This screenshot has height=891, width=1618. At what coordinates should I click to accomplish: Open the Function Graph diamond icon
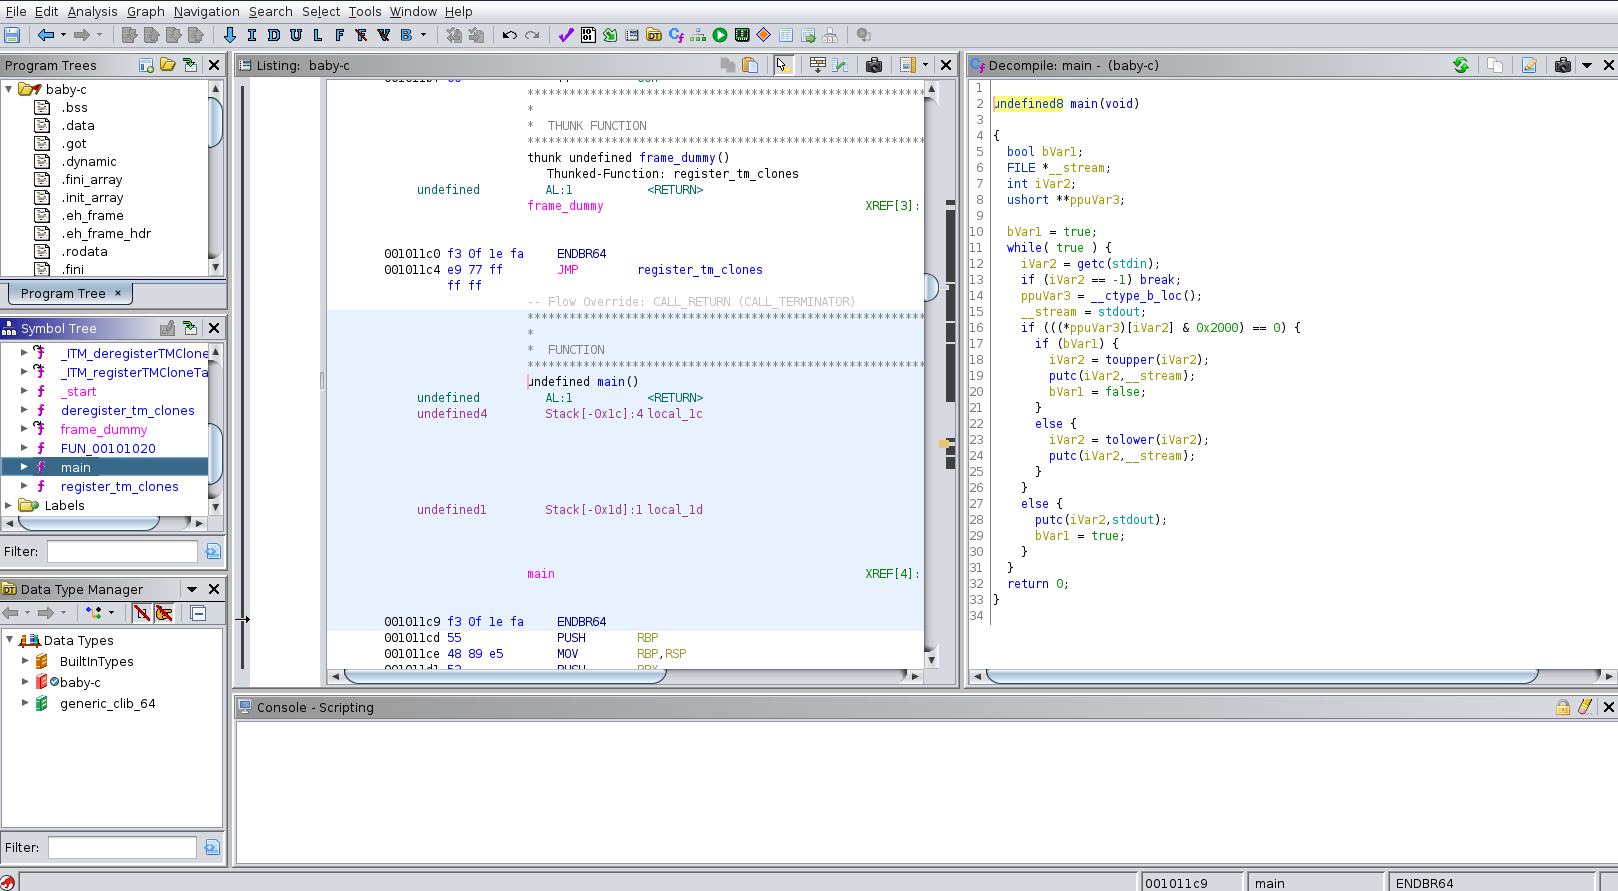coord(764,35)
